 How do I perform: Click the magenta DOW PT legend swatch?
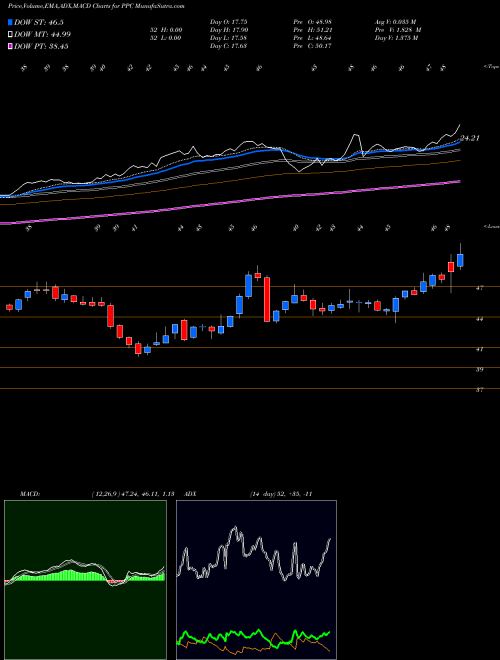[x=10, y=46]
